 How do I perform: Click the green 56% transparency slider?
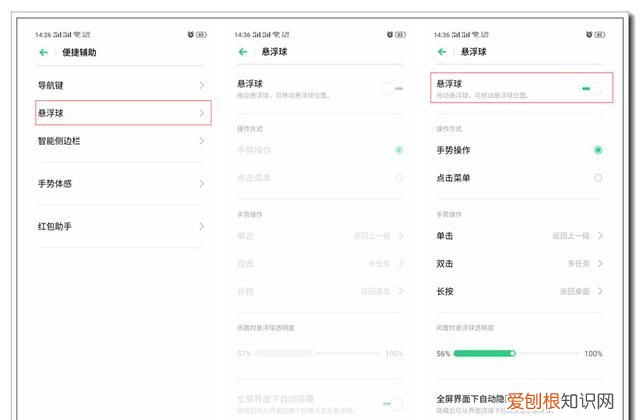click(485, 353)
